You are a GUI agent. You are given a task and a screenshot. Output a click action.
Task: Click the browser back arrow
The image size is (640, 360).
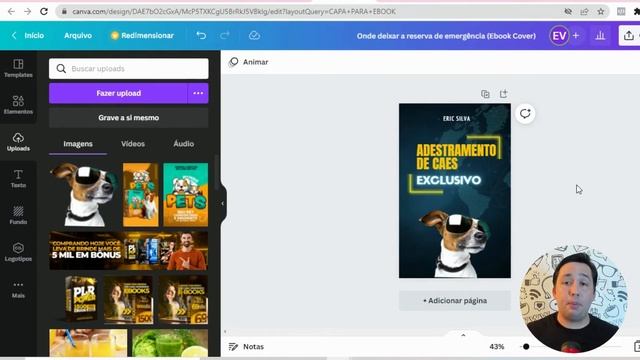[11, 11]
